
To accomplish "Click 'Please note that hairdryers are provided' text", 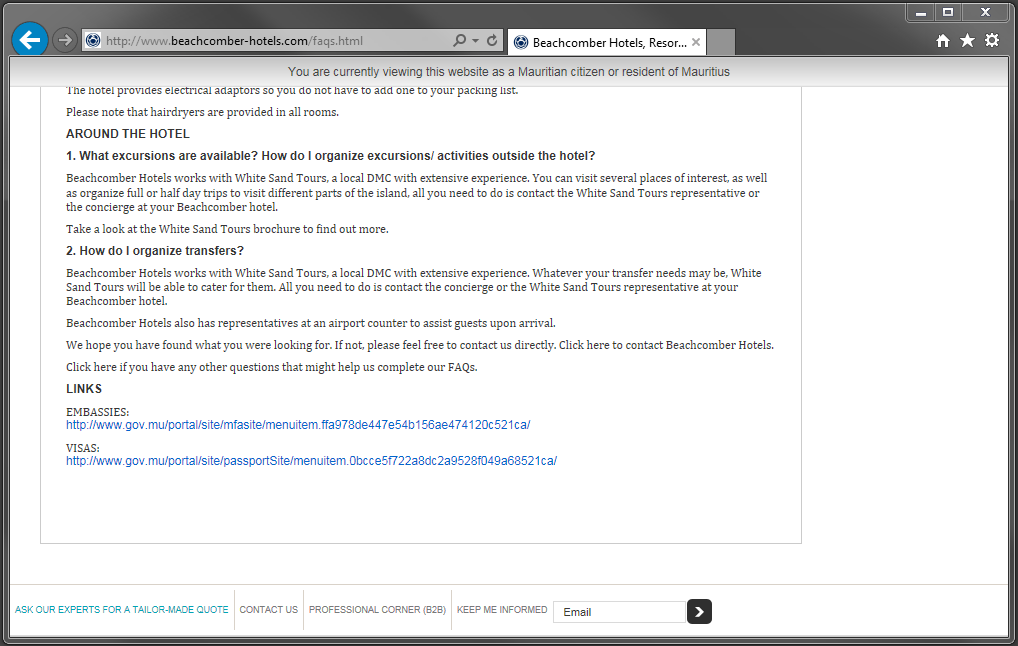I will [203, 112].
